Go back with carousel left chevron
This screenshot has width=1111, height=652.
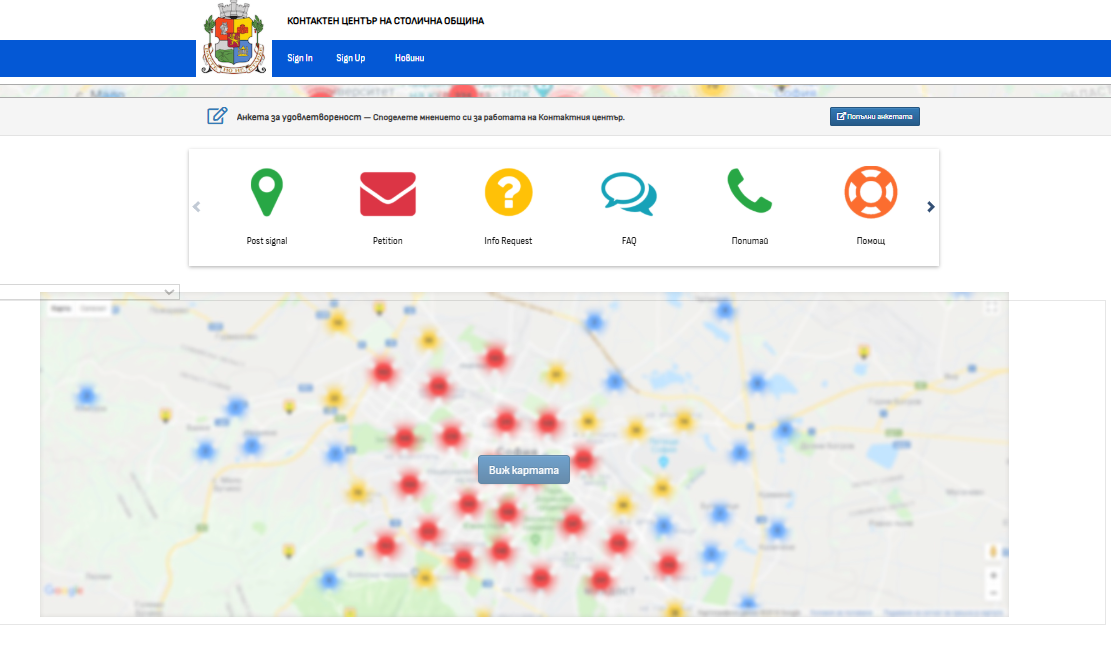coord(197,207)
